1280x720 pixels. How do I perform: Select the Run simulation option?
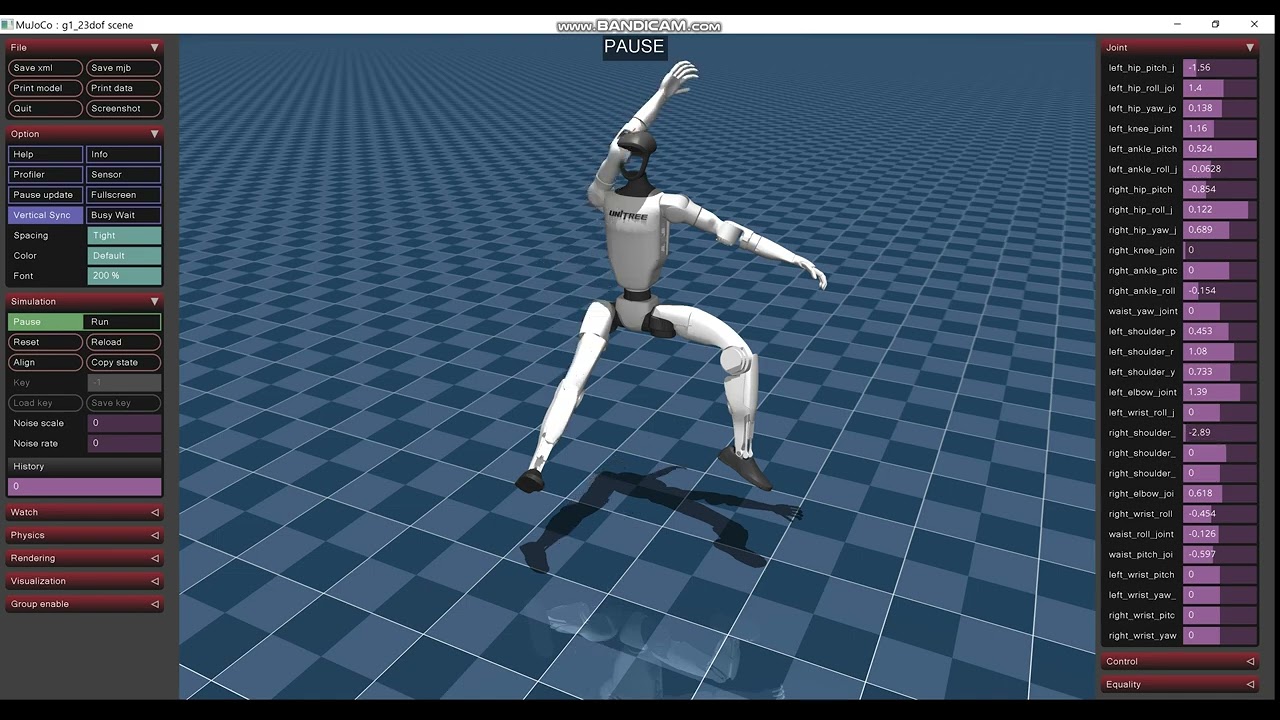pos(123,322)
